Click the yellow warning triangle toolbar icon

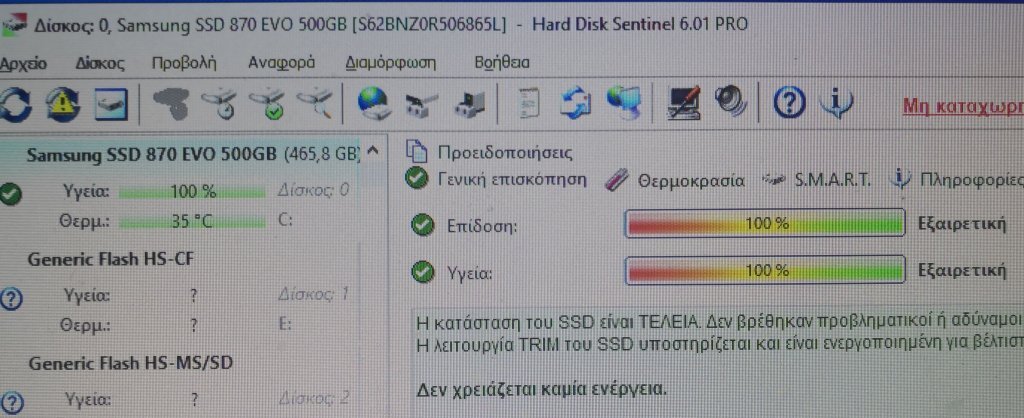[63, 105]
